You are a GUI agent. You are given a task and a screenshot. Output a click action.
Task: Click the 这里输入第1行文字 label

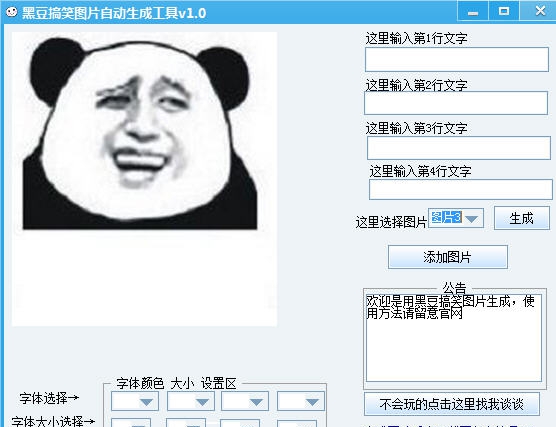point(416,38)
